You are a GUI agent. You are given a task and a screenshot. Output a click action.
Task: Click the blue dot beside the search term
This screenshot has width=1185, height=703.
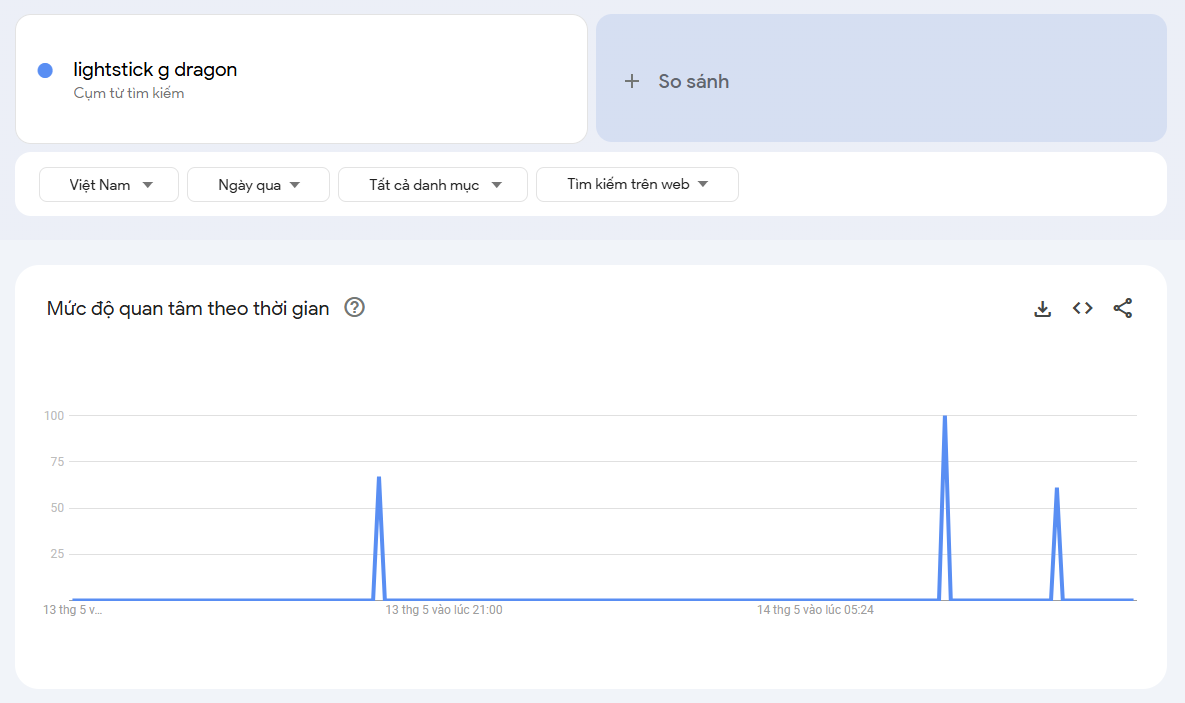coord(45,70)
